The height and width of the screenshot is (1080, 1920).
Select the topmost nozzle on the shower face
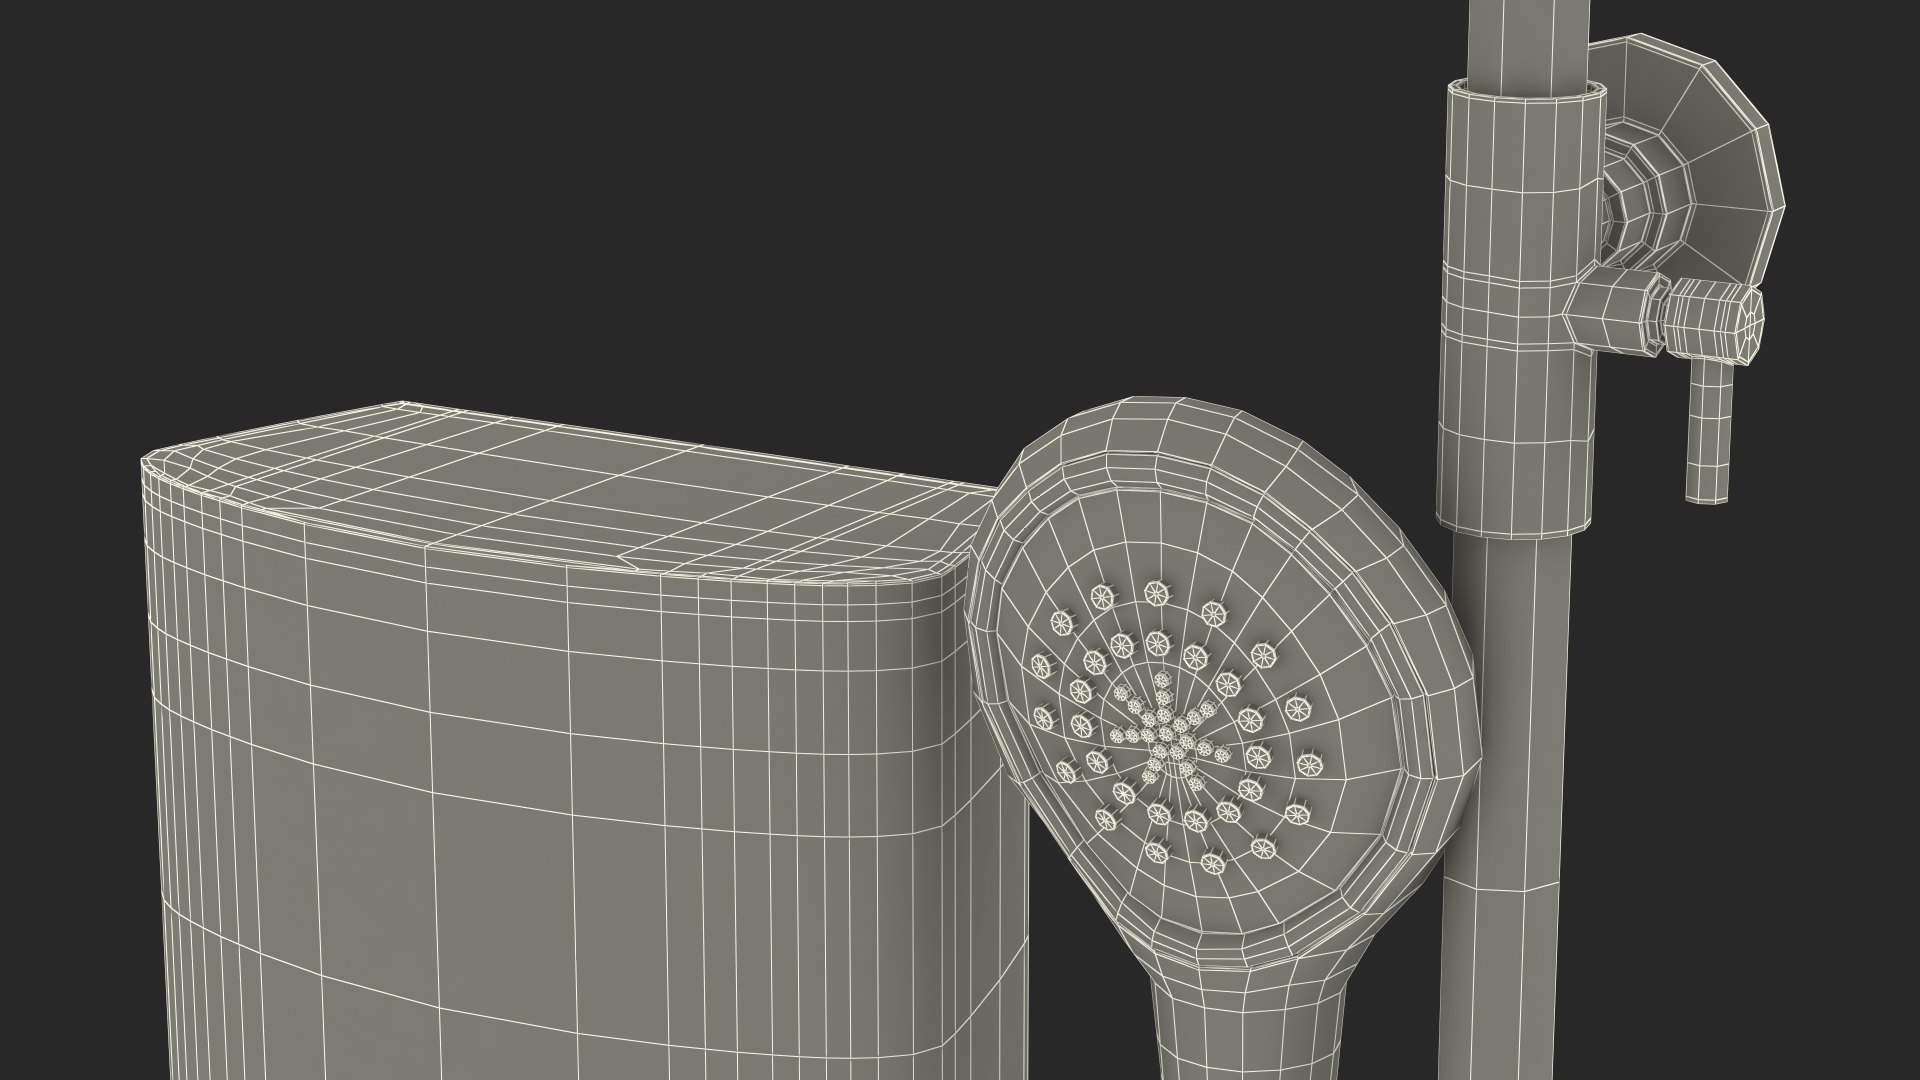[x=1157, y=592]
